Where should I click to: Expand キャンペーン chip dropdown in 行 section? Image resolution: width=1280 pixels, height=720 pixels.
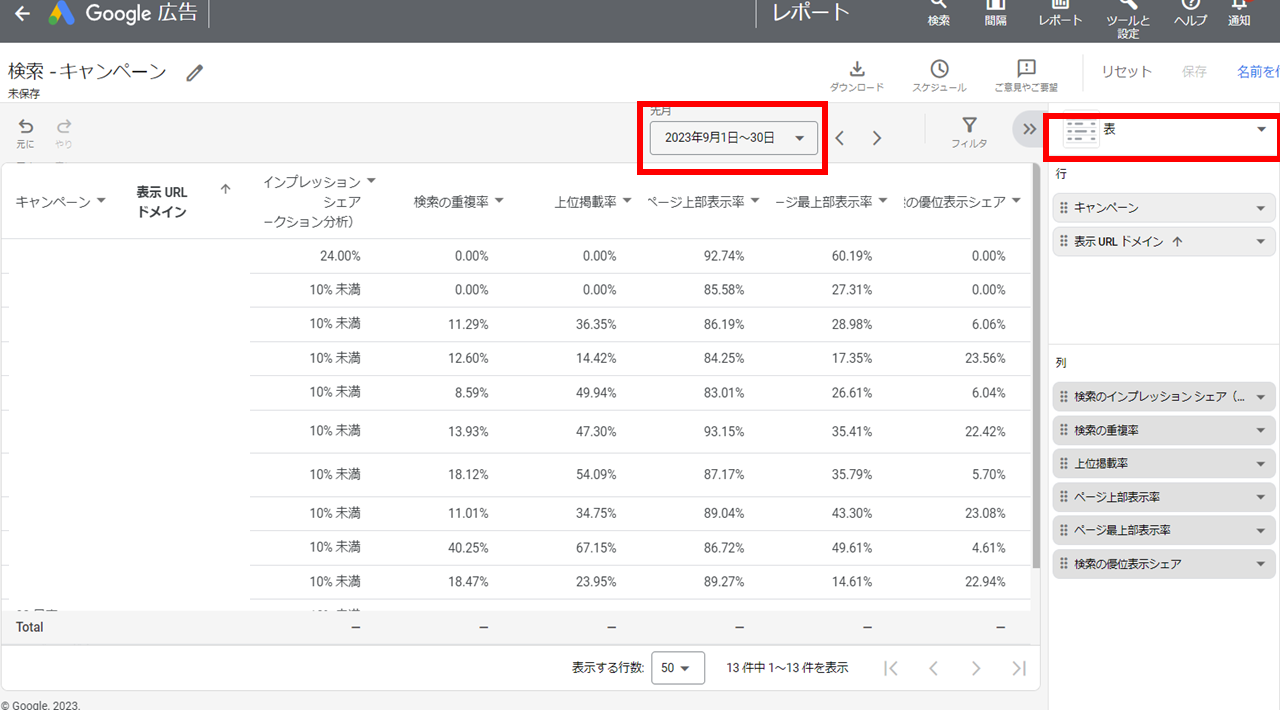[x=1261, y=208]
